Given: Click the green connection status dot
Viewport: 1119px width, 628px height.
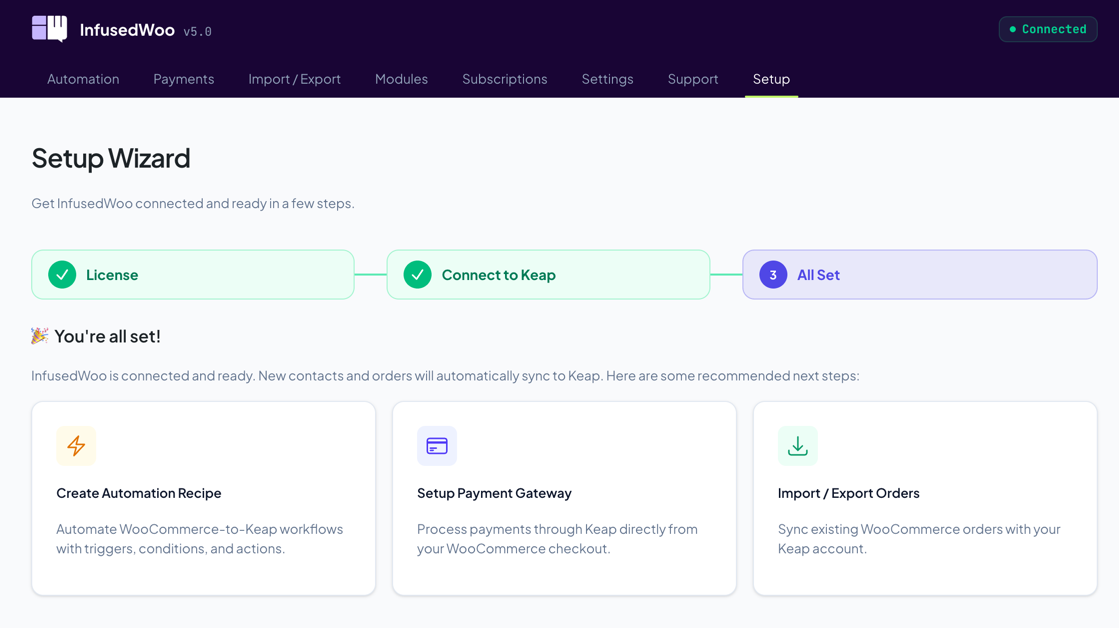Looking at the screenshot, I should pos(1014,29).
